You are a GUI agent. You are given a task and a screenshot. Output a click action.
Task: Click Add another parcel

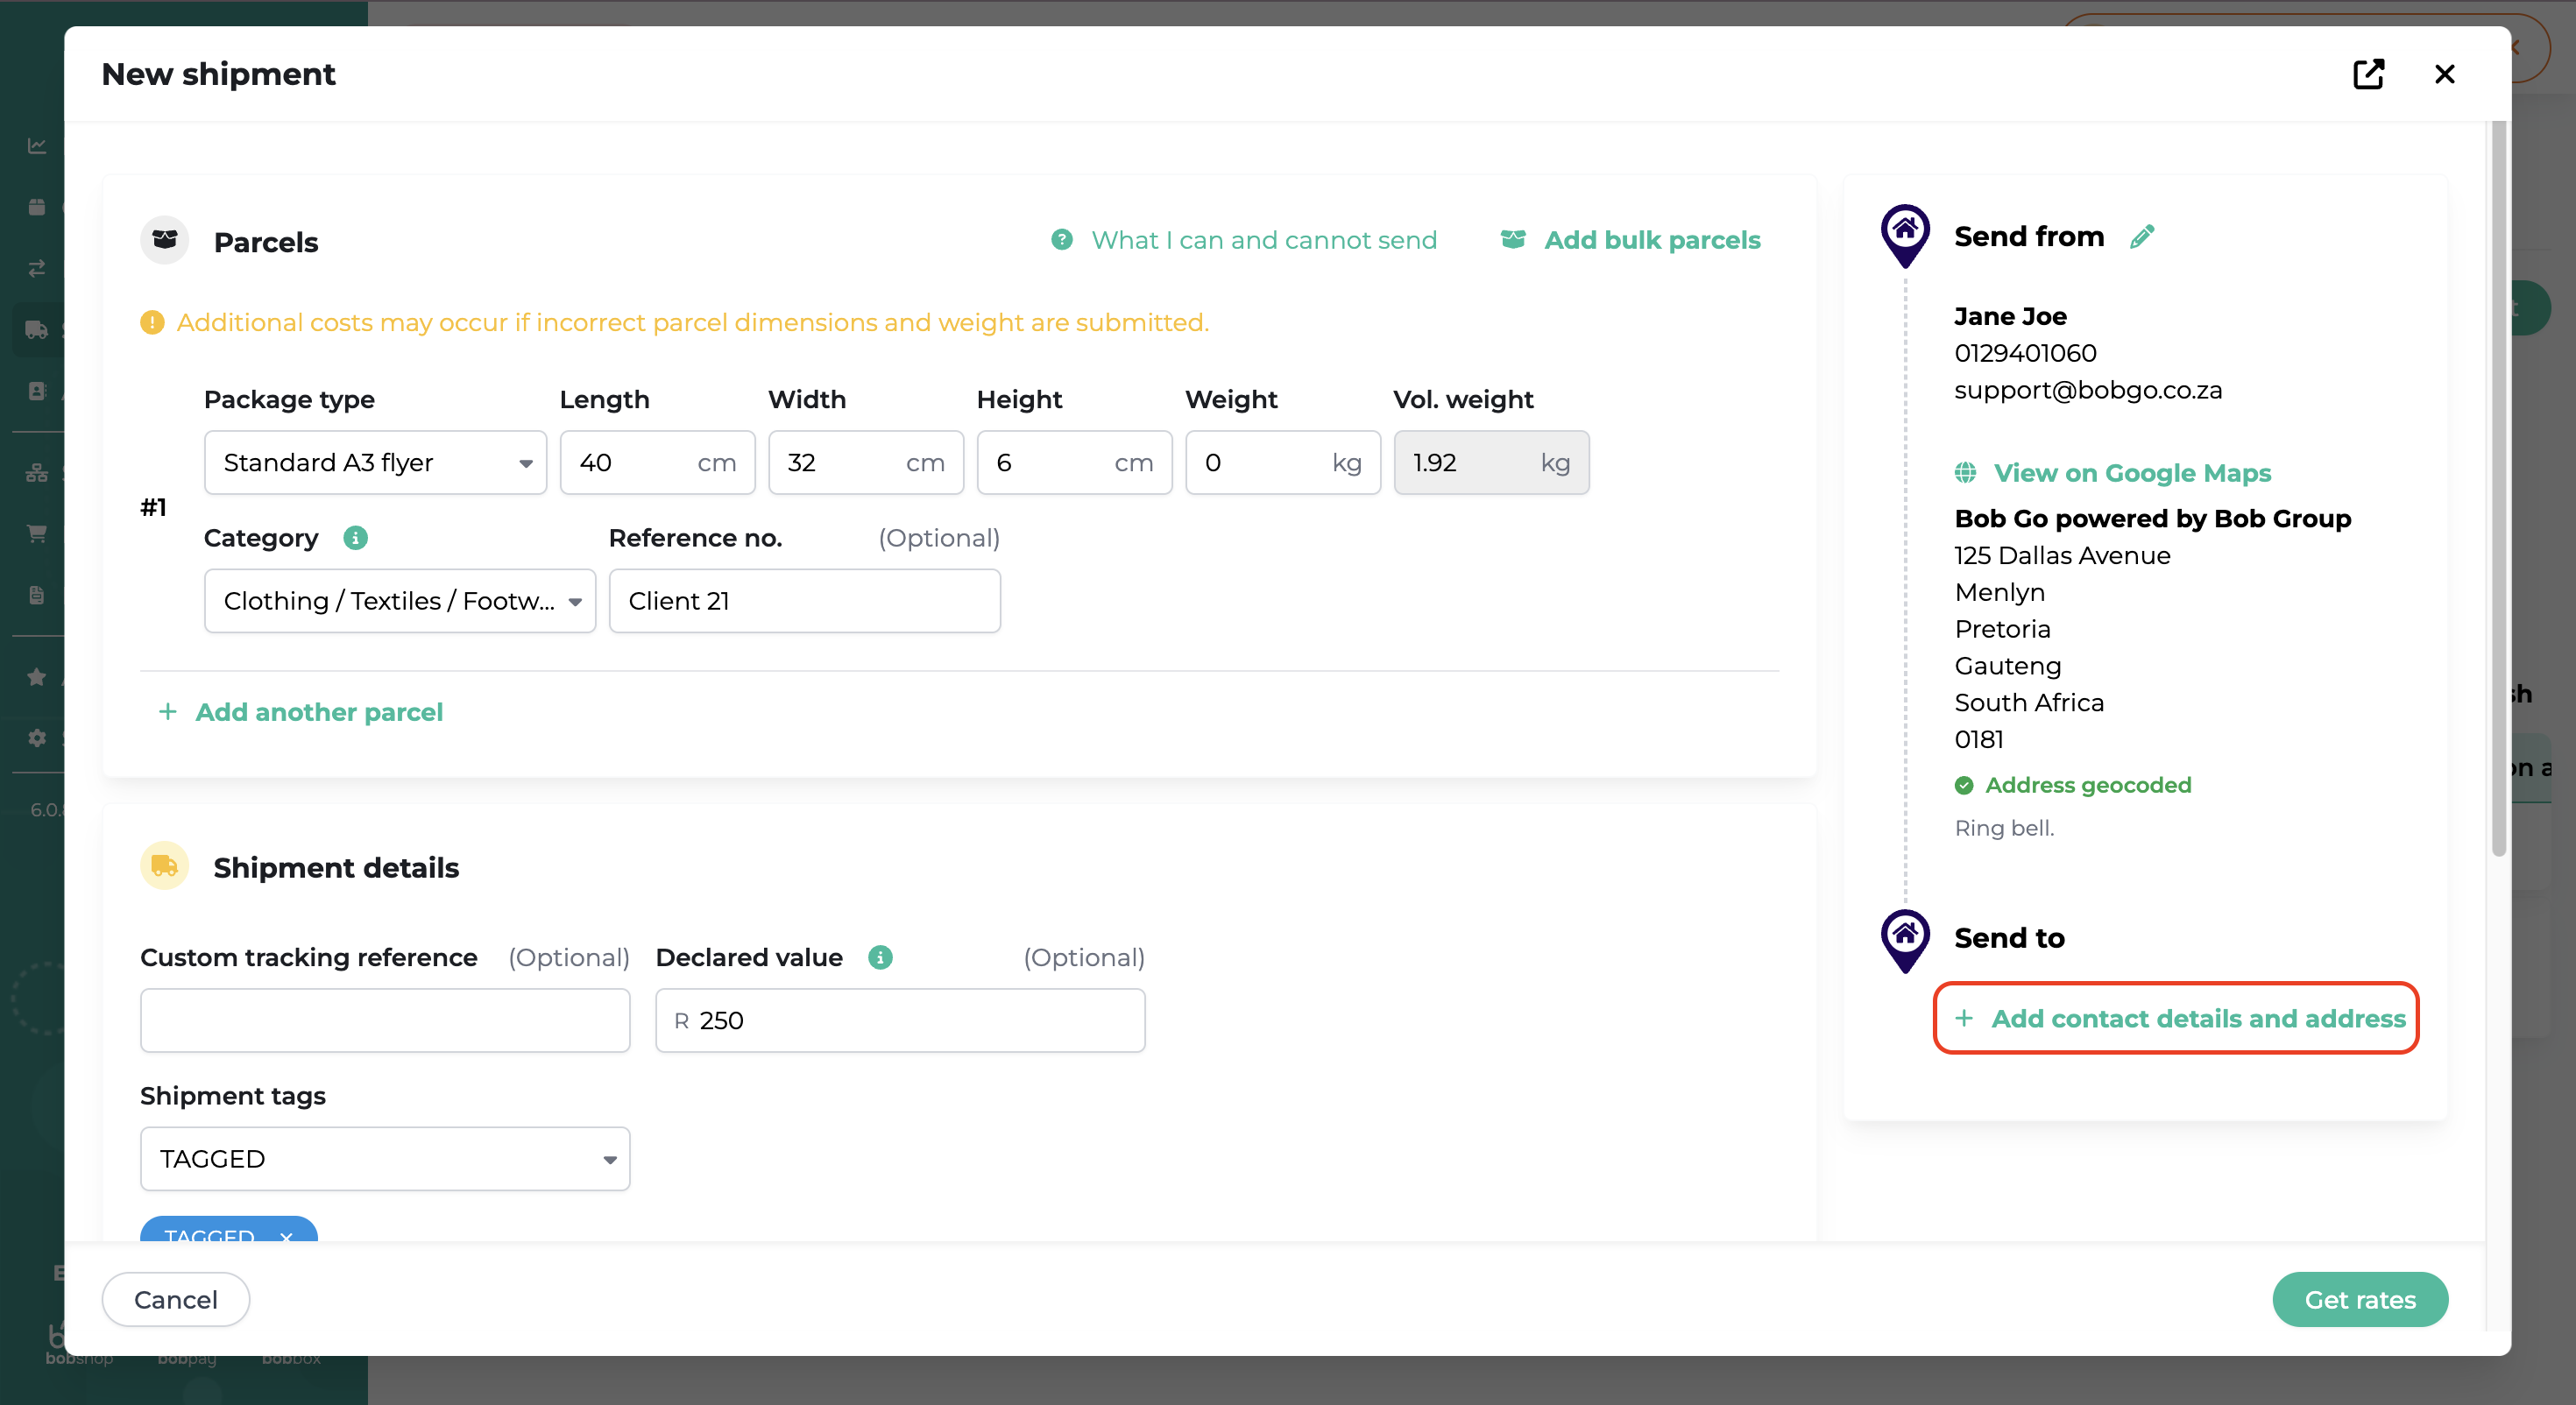(x=319, y=711)
